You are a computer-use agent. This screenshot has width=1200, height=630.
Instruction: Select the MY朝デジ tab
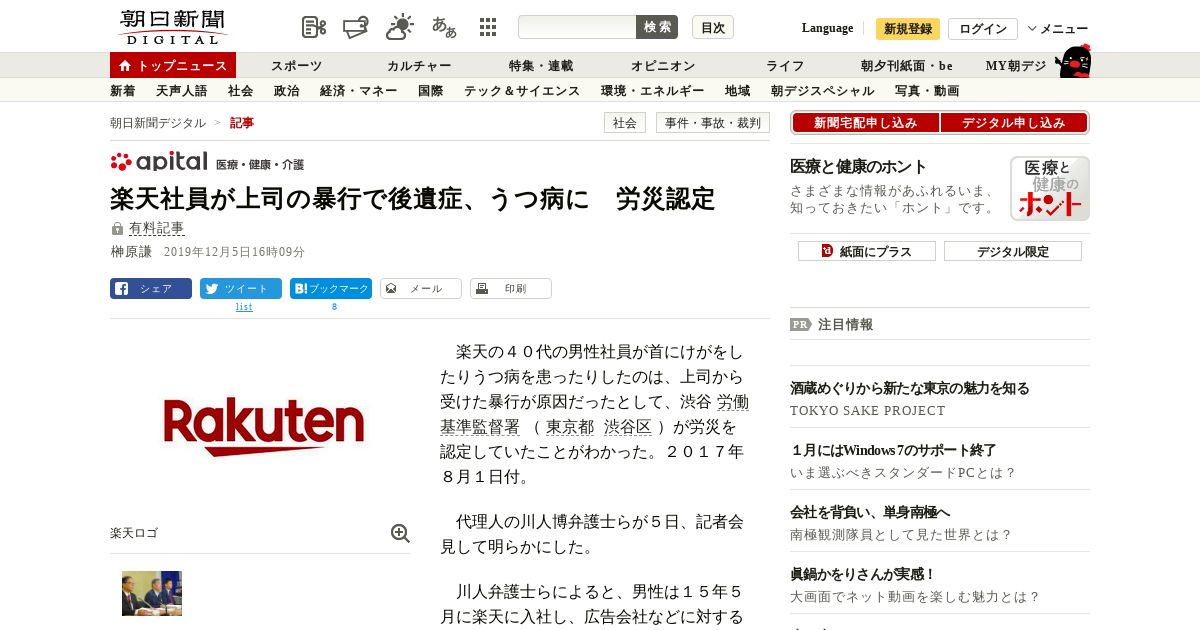(1016, 66)
